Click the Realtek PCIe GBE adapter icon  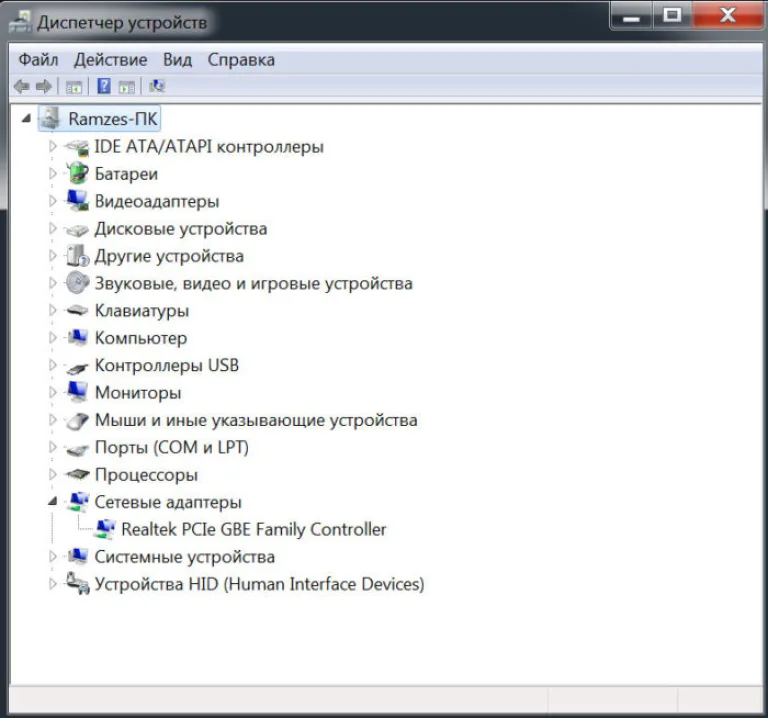tap(105, 529)
